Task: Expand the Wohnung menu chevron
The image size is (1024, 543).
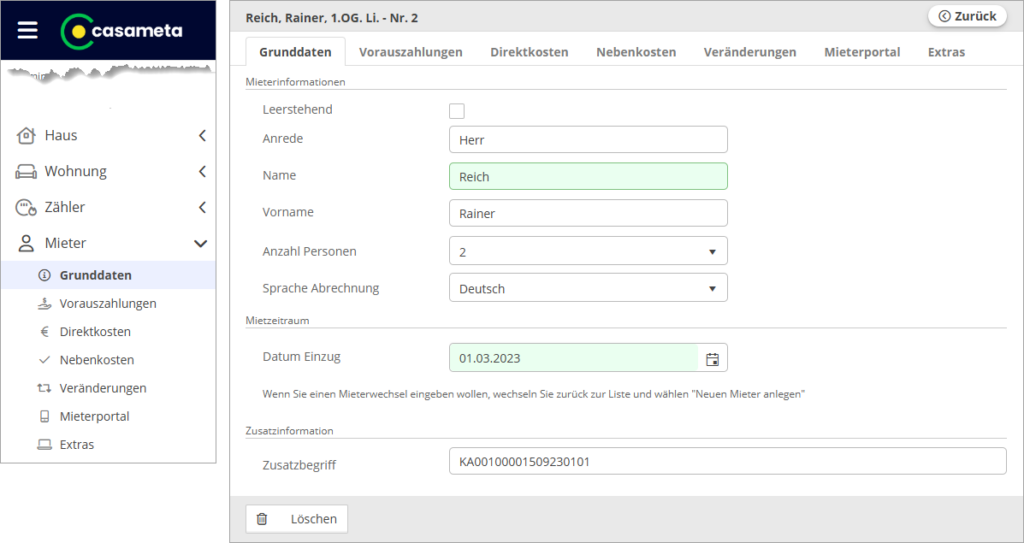Action: [x=202, y=171]
